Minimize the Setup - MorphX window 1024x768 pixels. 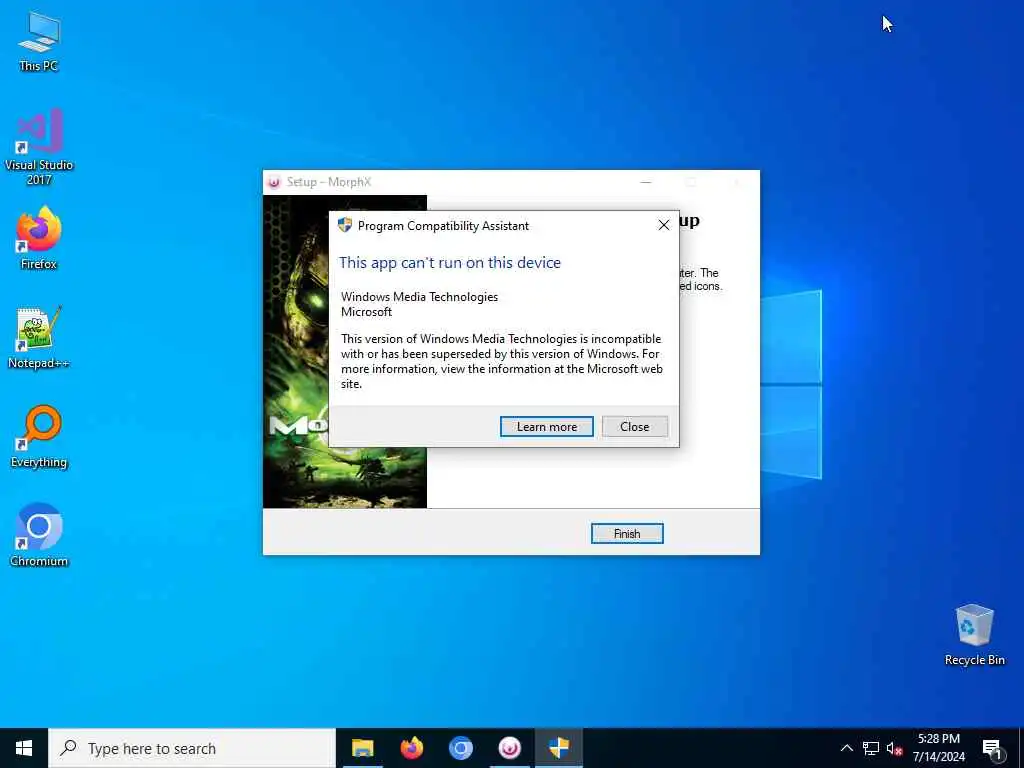[x=646, y=182]
